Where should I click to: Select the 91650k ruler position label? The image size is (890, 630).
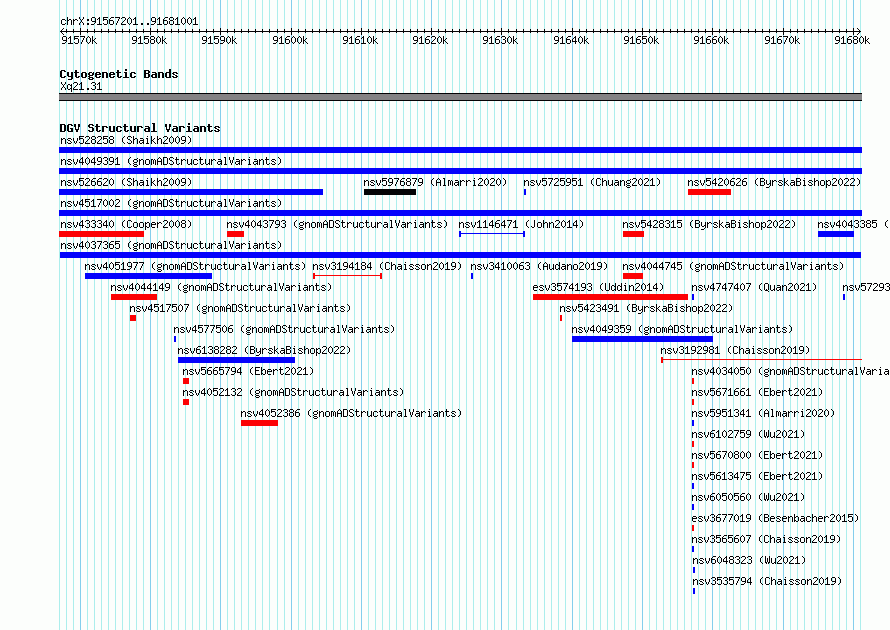pyautogui.click(x=641, y=40)
